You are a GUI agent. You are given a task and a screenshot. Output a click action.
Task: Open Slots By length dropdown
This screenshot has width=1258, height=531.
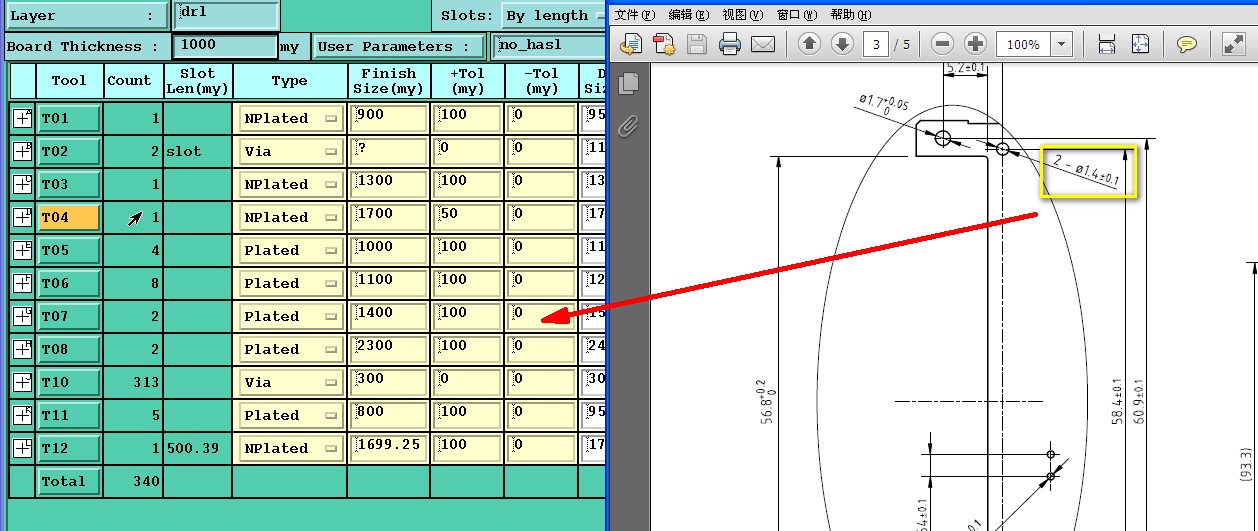pyautogui.click(x=552, y=15)
